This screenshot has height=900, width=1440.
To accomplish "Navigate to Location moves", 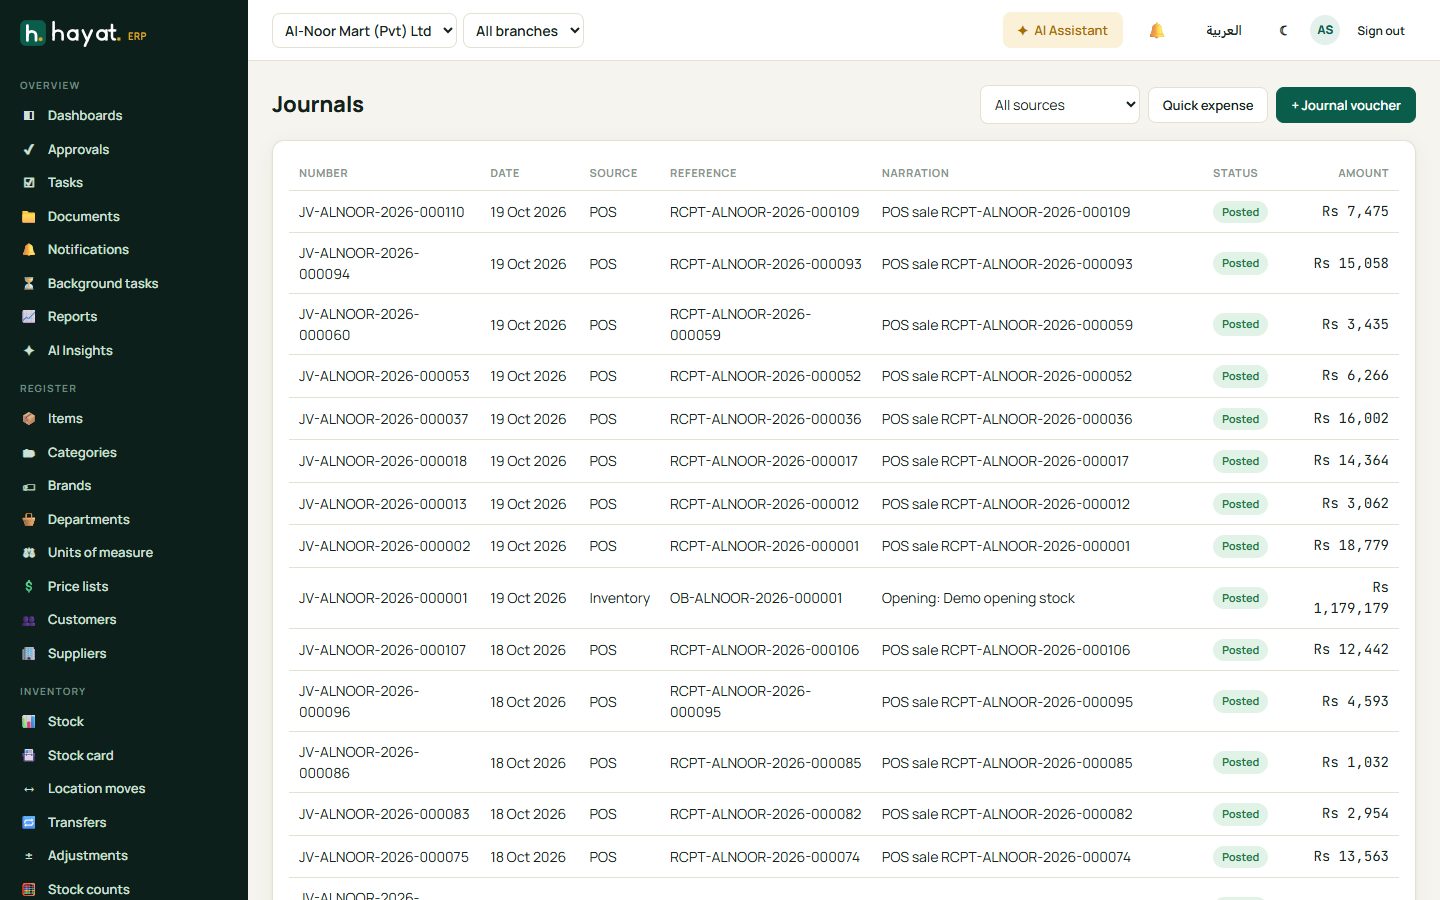I will (x=97, y=789).
